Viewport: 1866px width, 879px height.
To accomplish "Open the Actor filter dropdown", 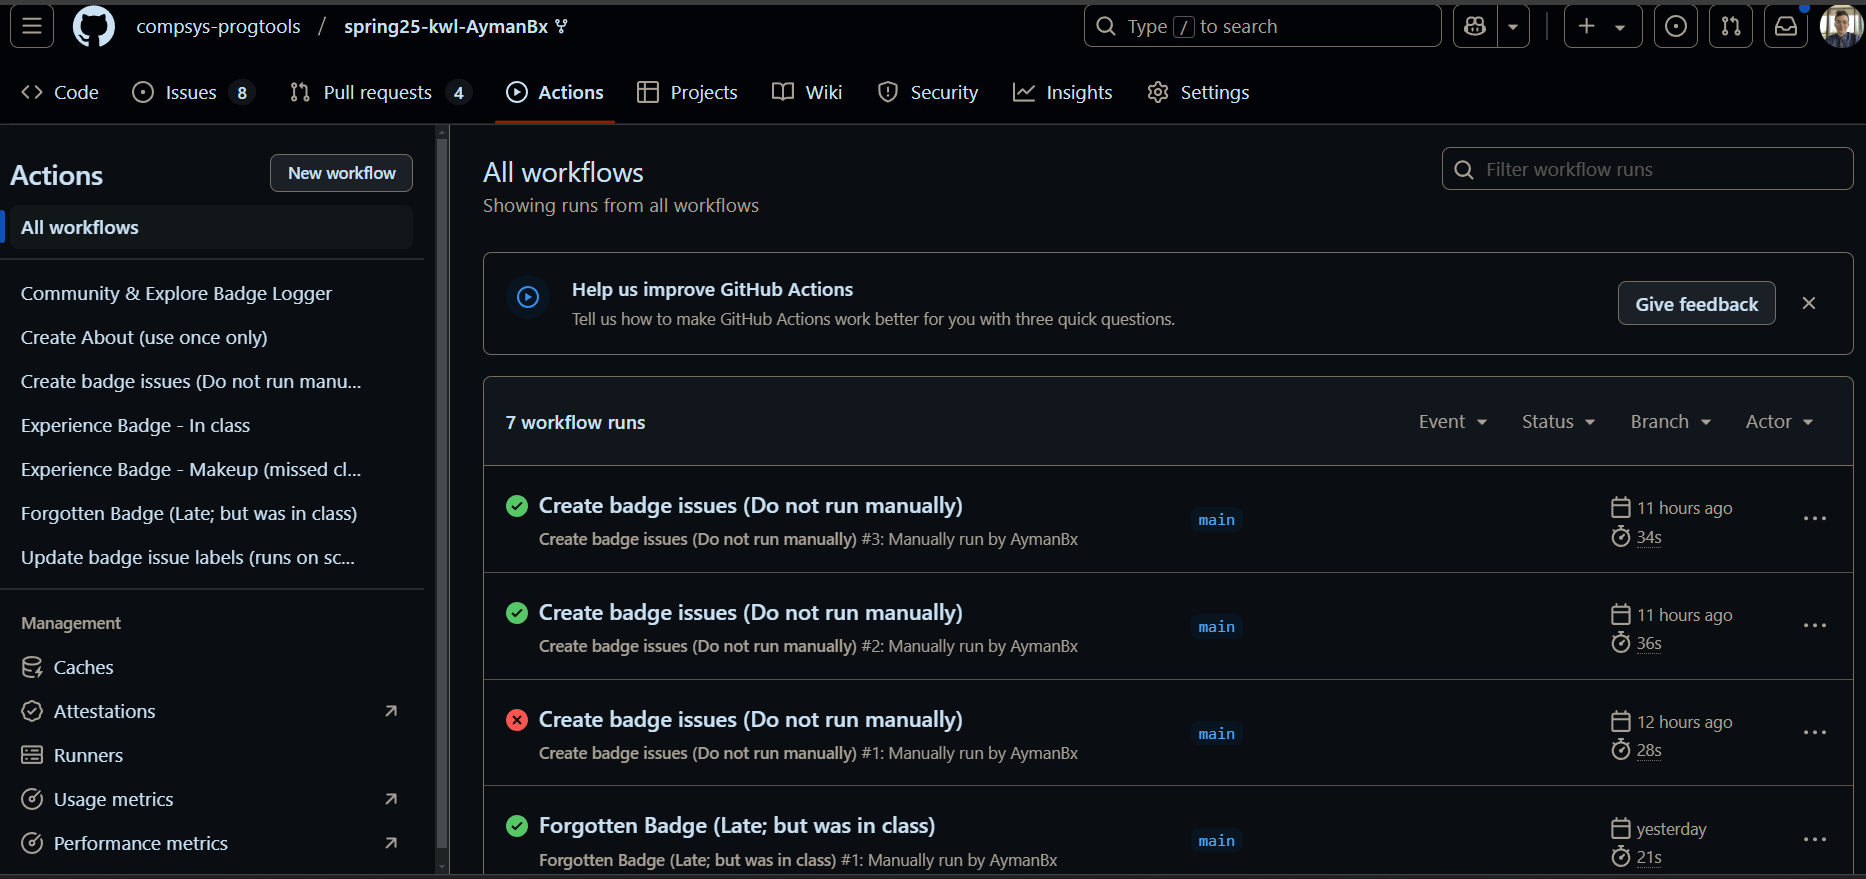I will click(x=1779, y=422).
